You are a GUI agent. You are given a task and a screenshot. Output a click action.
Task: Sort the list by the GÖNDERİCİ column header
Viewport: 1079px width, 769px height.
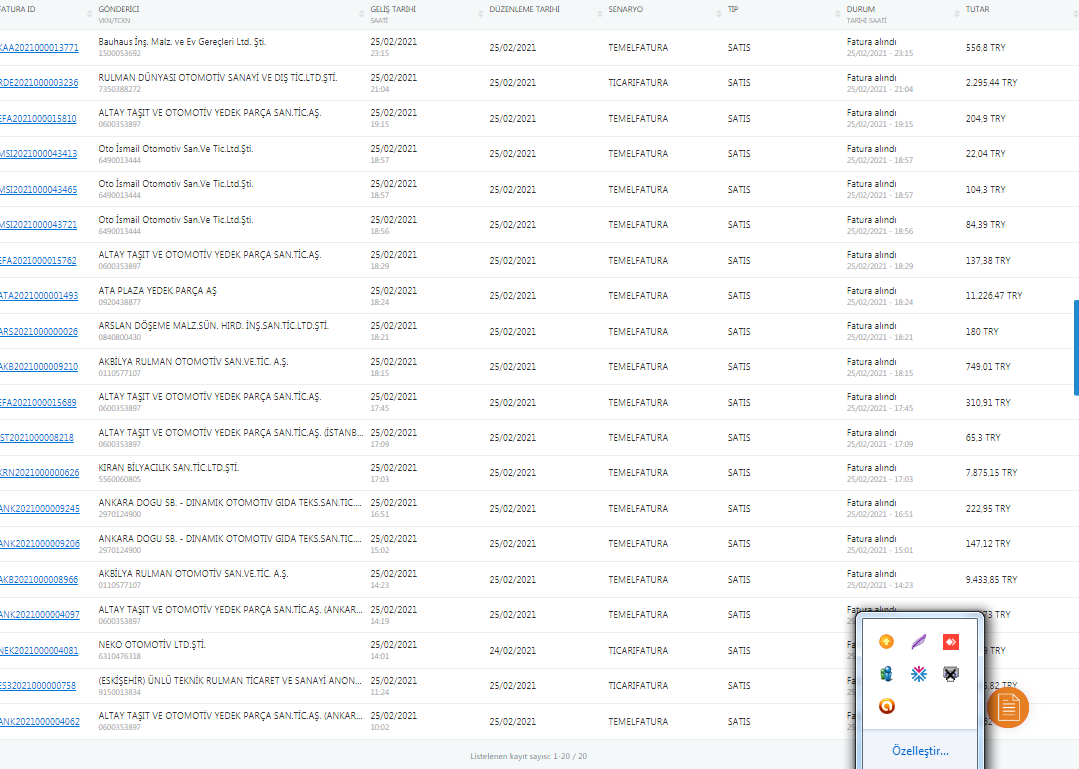tap(120, 9)
